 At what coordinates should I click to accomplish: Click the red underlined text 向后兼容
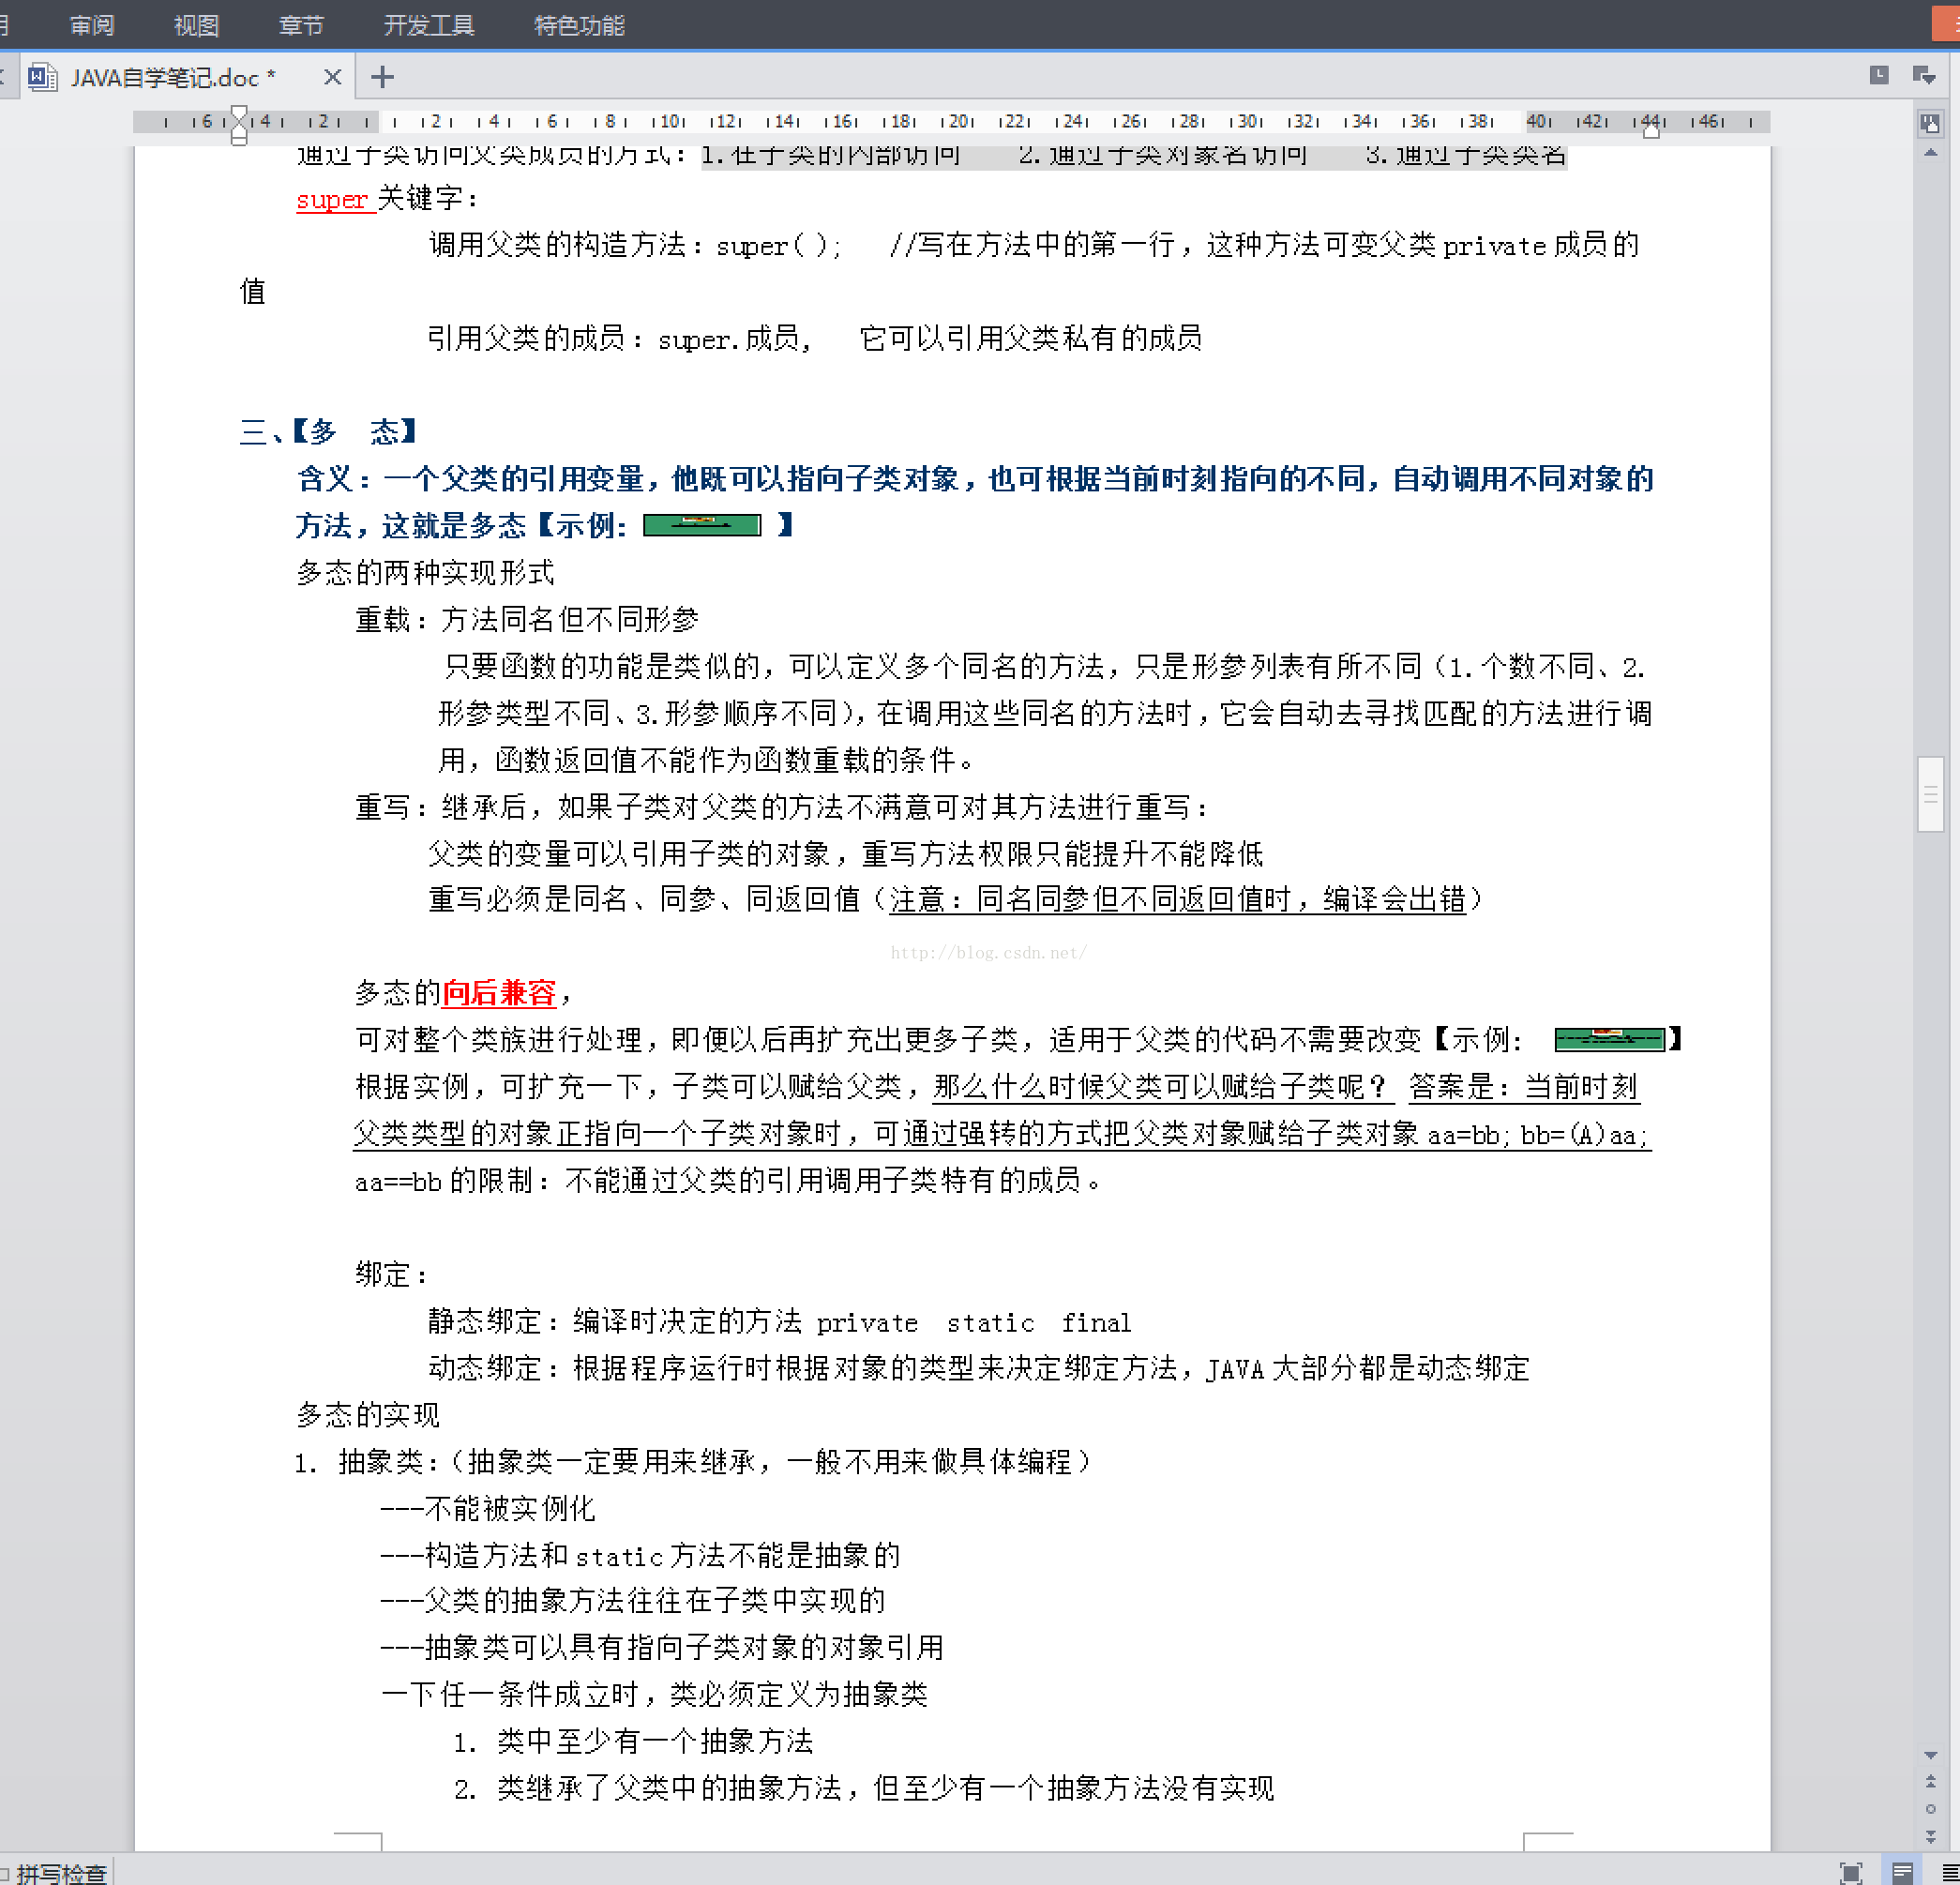point(498,993)
